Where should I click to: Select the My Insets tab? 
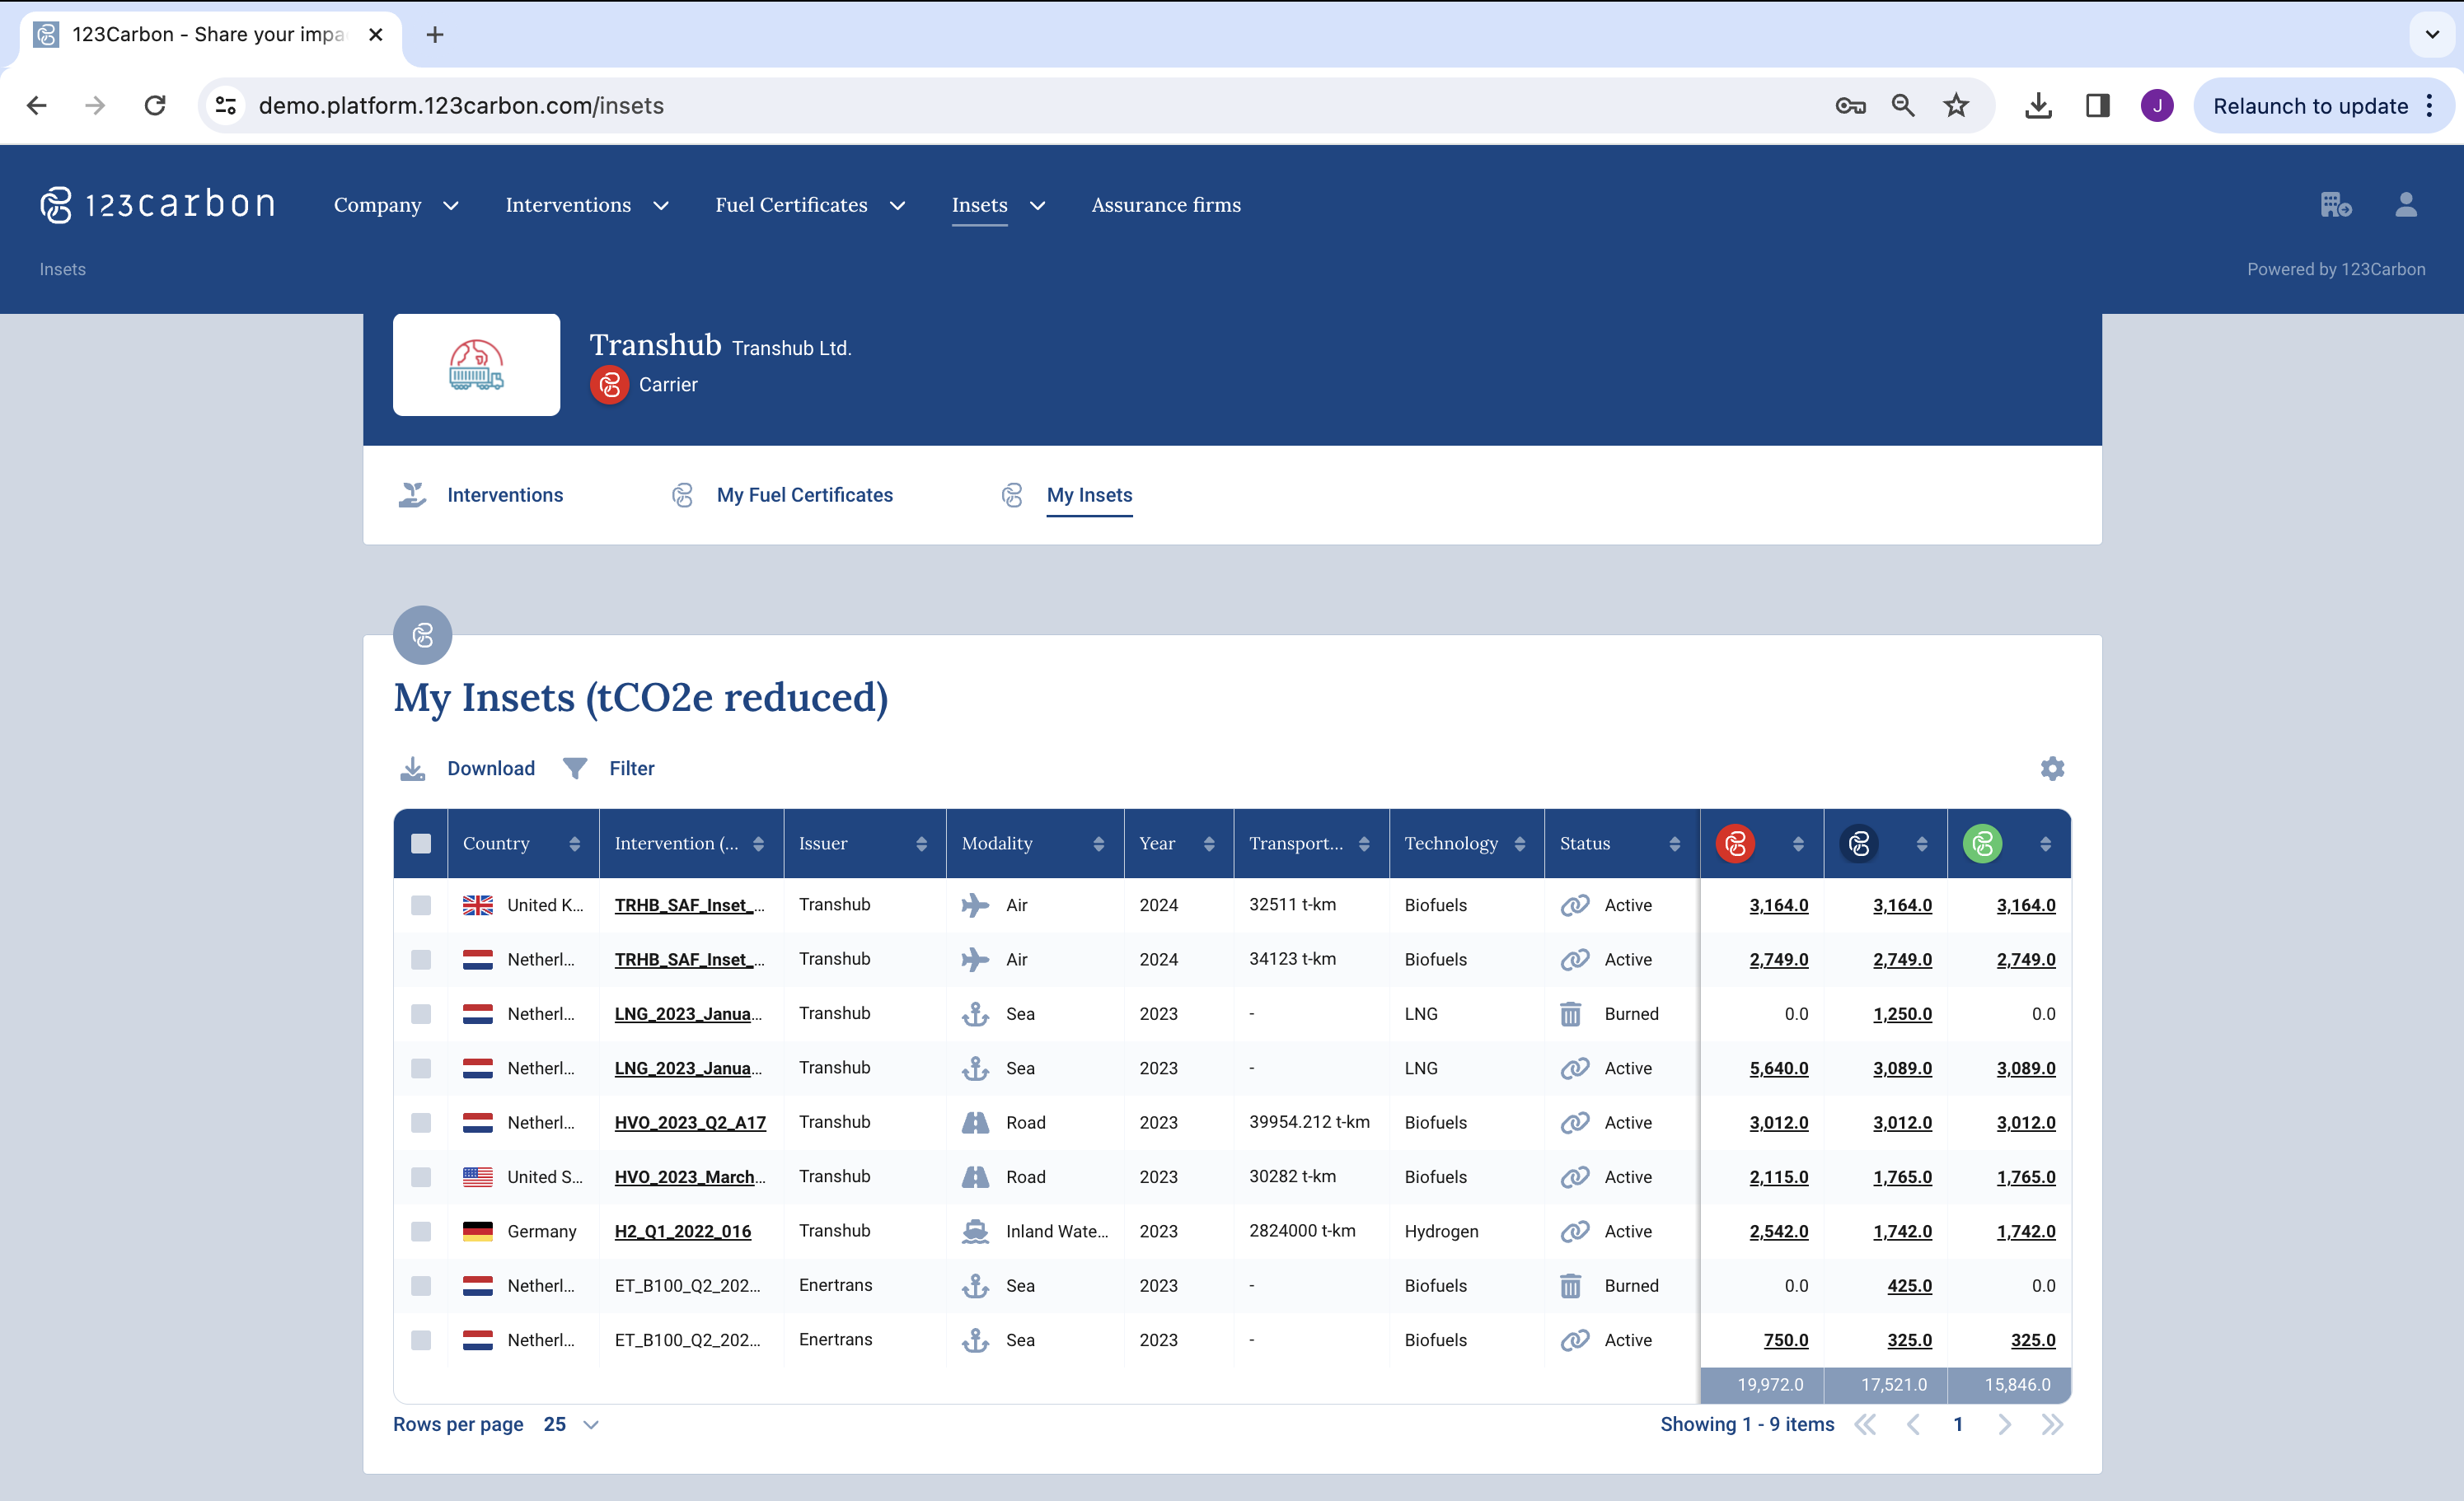[x=1089, y=495]
